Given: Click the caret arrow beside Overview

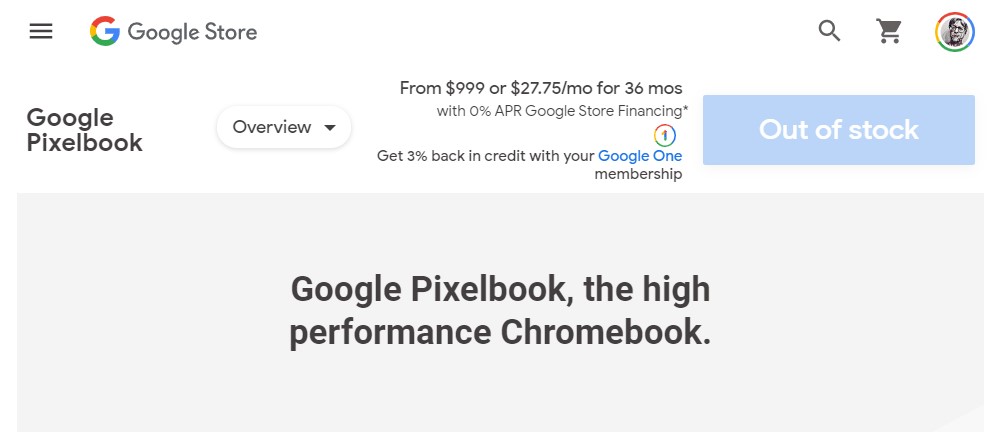Looking at the screenshot, I should tap(330, 128).
